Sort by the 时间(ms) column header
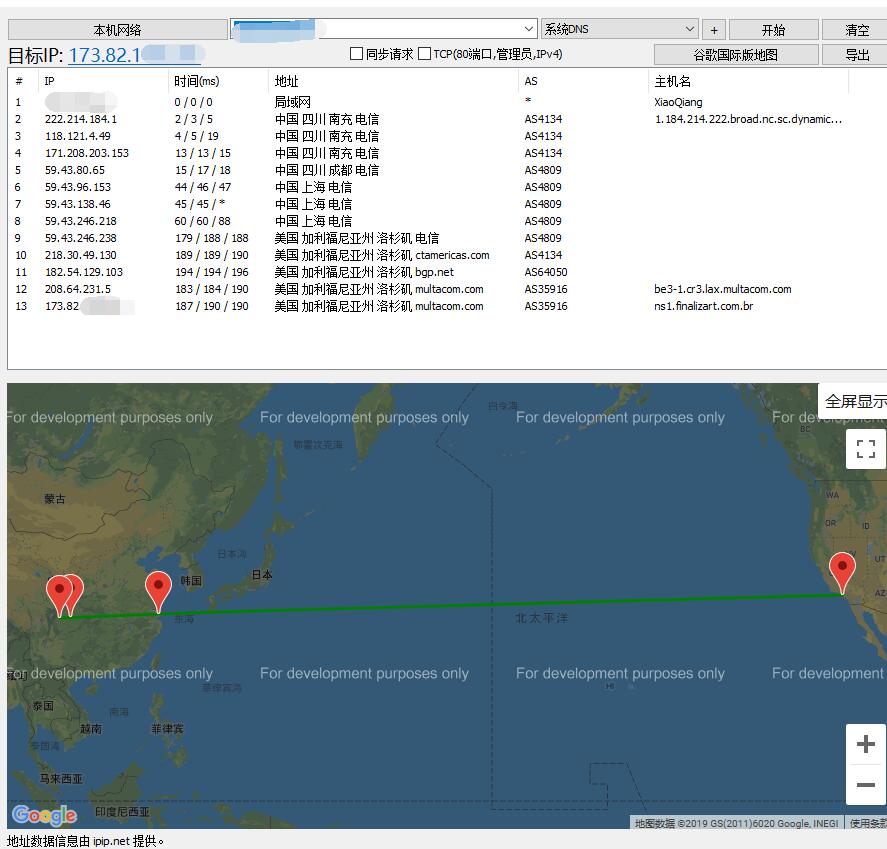This screenshot has width=887, height=849. tap(196, 81)
